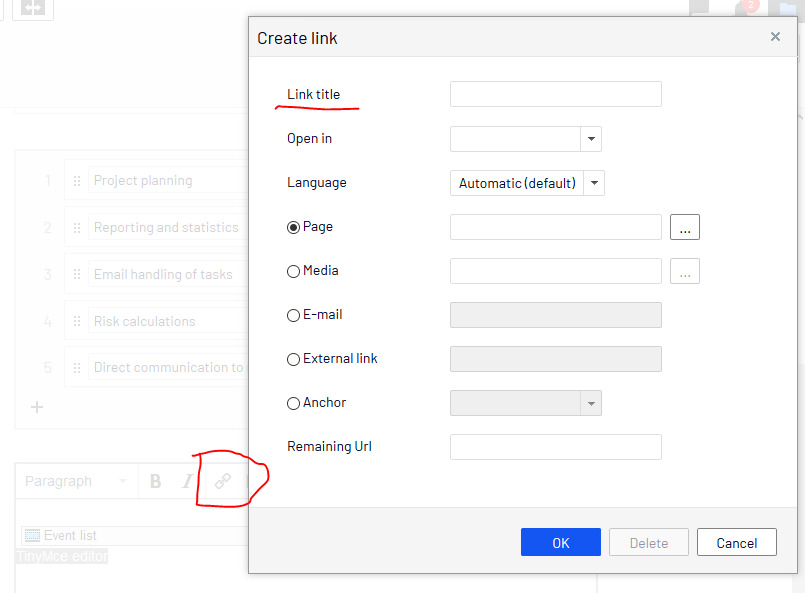Click the notification bell icon with badge

coord(744,8)
